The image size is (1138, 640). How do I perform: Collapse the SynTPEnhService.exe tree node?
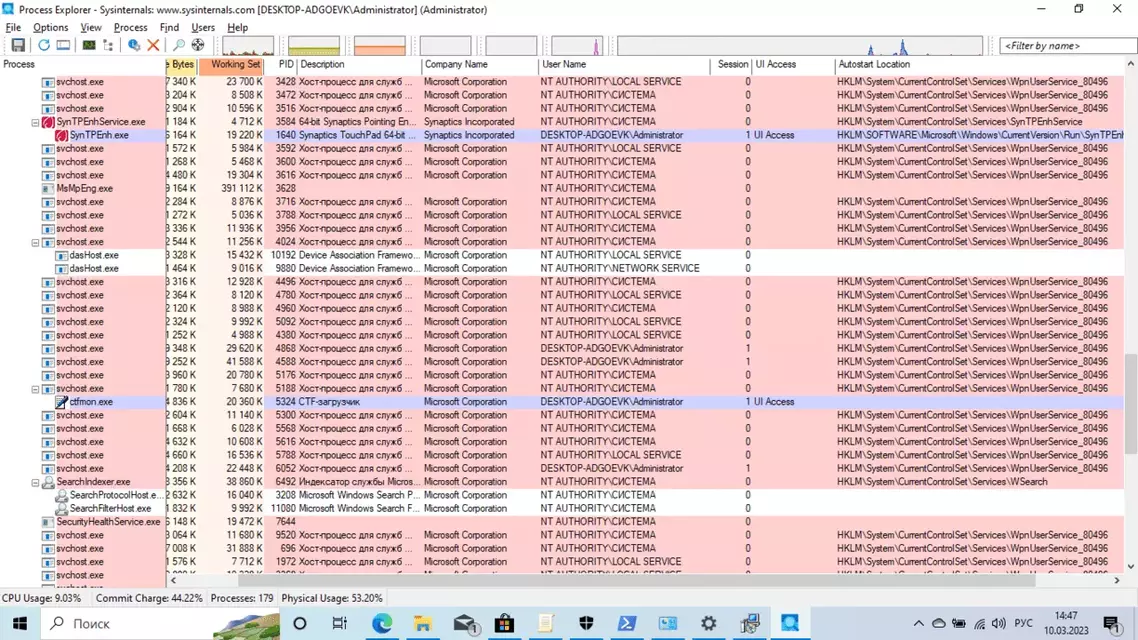point(35,123)
